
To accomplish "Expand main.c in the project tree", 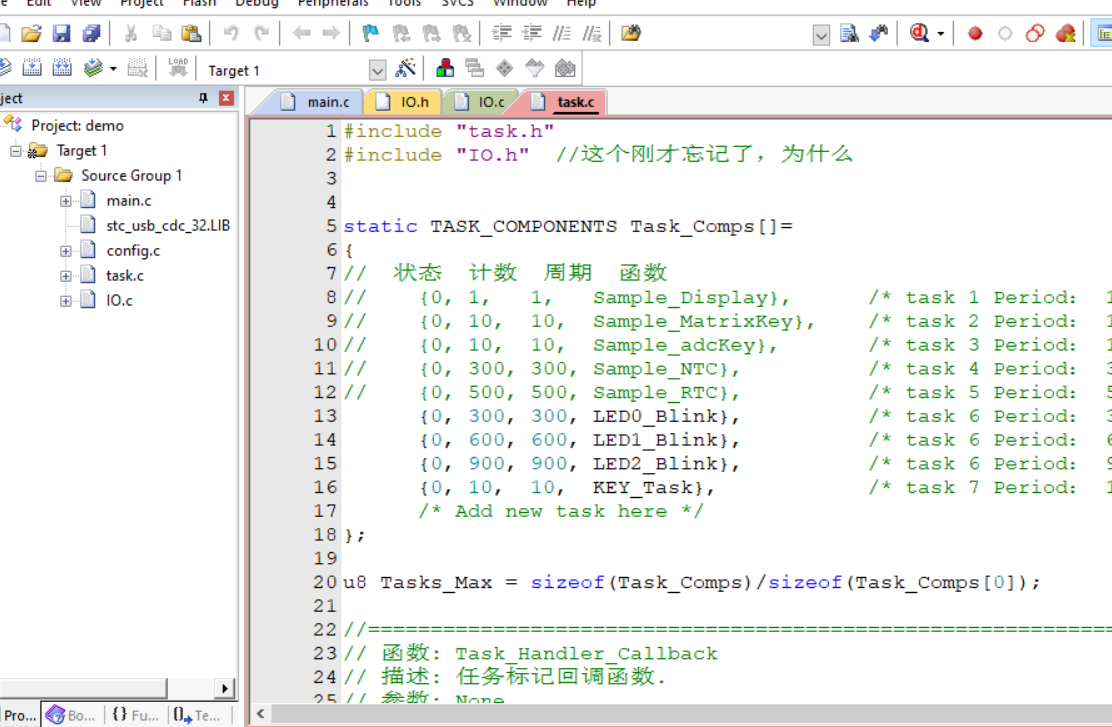I will 66,201.
